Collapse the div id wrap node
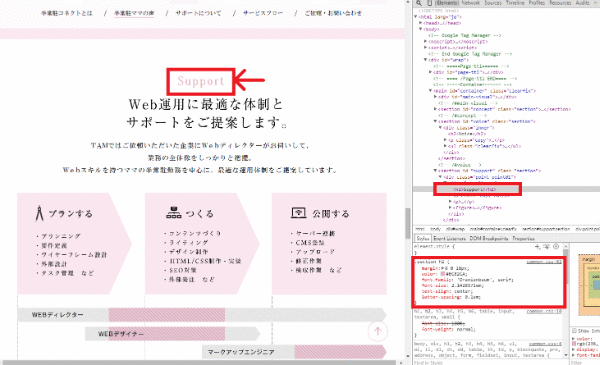The image size is (600, 365). (426, 60)
